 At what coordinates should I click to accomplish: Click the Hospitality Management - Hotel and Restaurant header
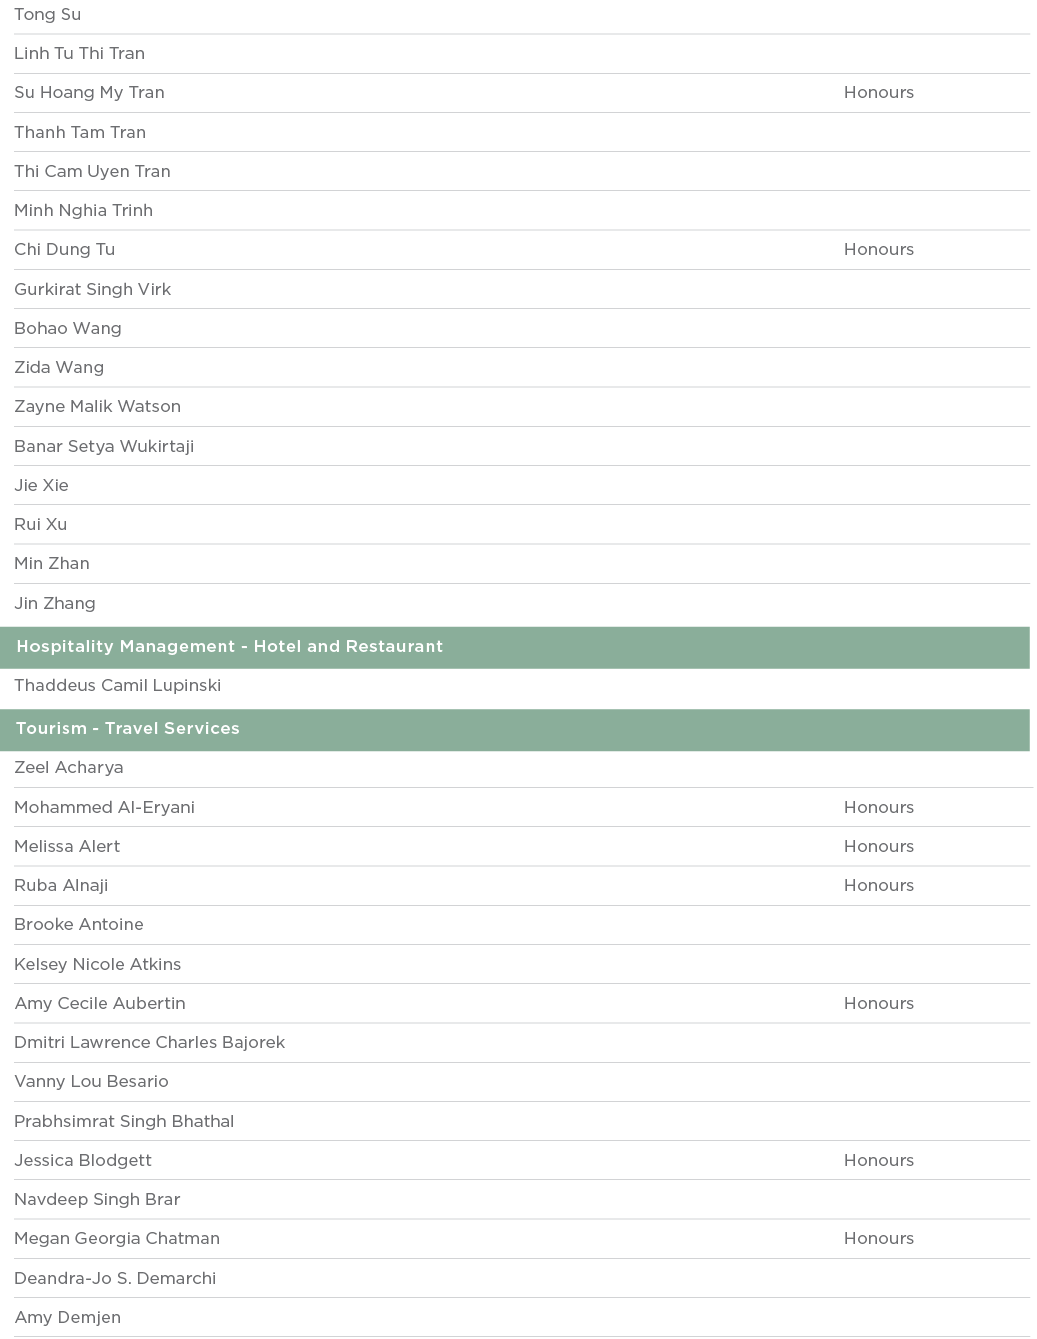click(229, 647)
